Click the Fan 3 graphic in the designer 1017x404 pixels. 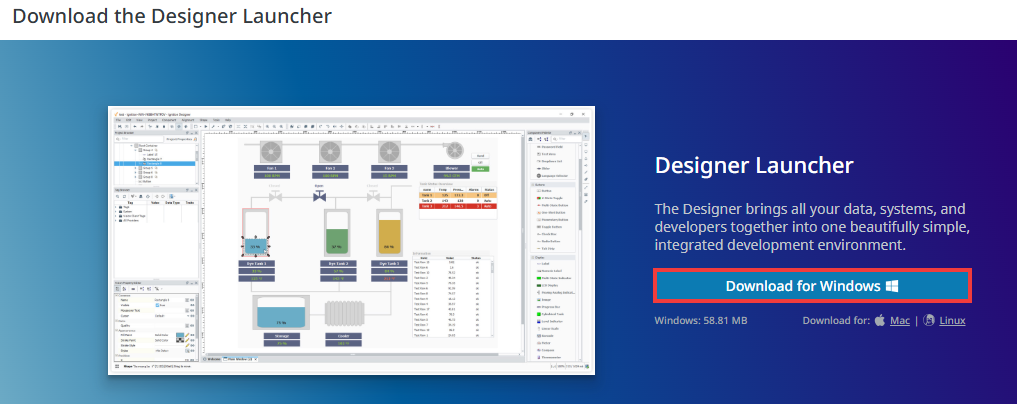(x=388, y=153)
